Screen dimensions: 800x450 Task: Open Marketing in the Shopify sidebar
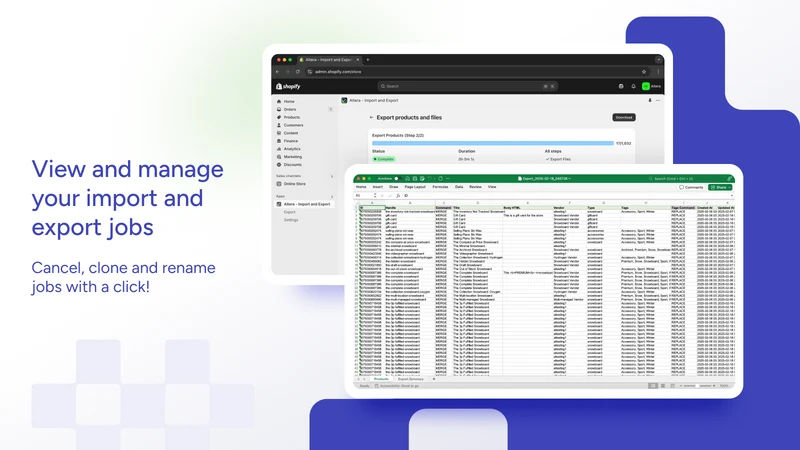(x=293, y=157)
